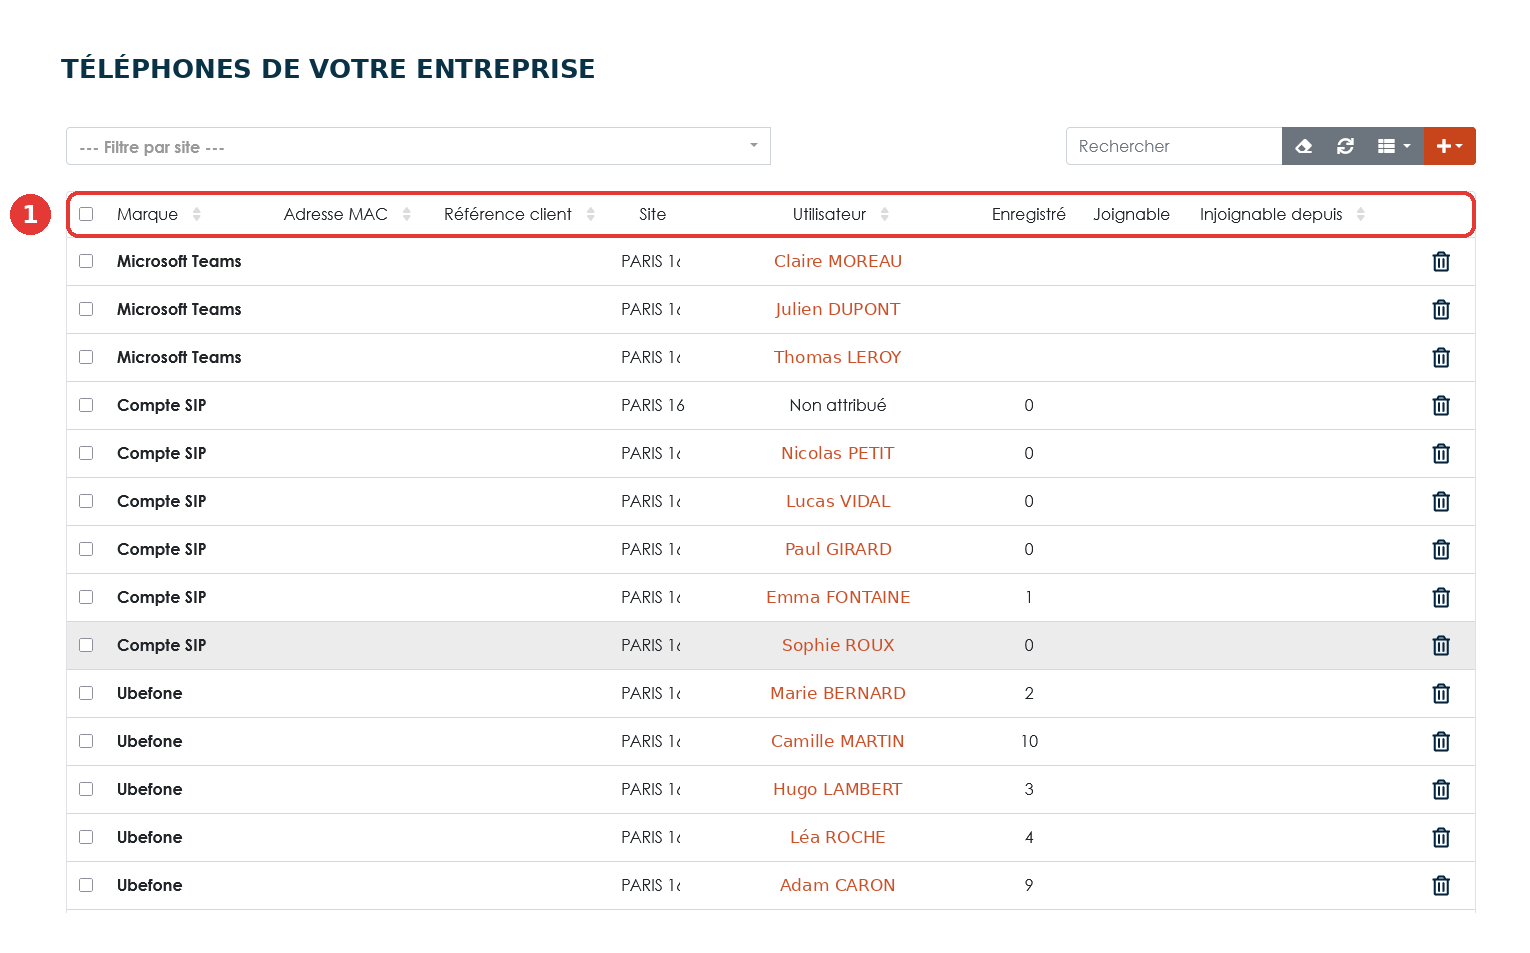The width and height of the screenshot is (1530, 953).
Task: Refresh the phone list
Action: (1345, 146)
